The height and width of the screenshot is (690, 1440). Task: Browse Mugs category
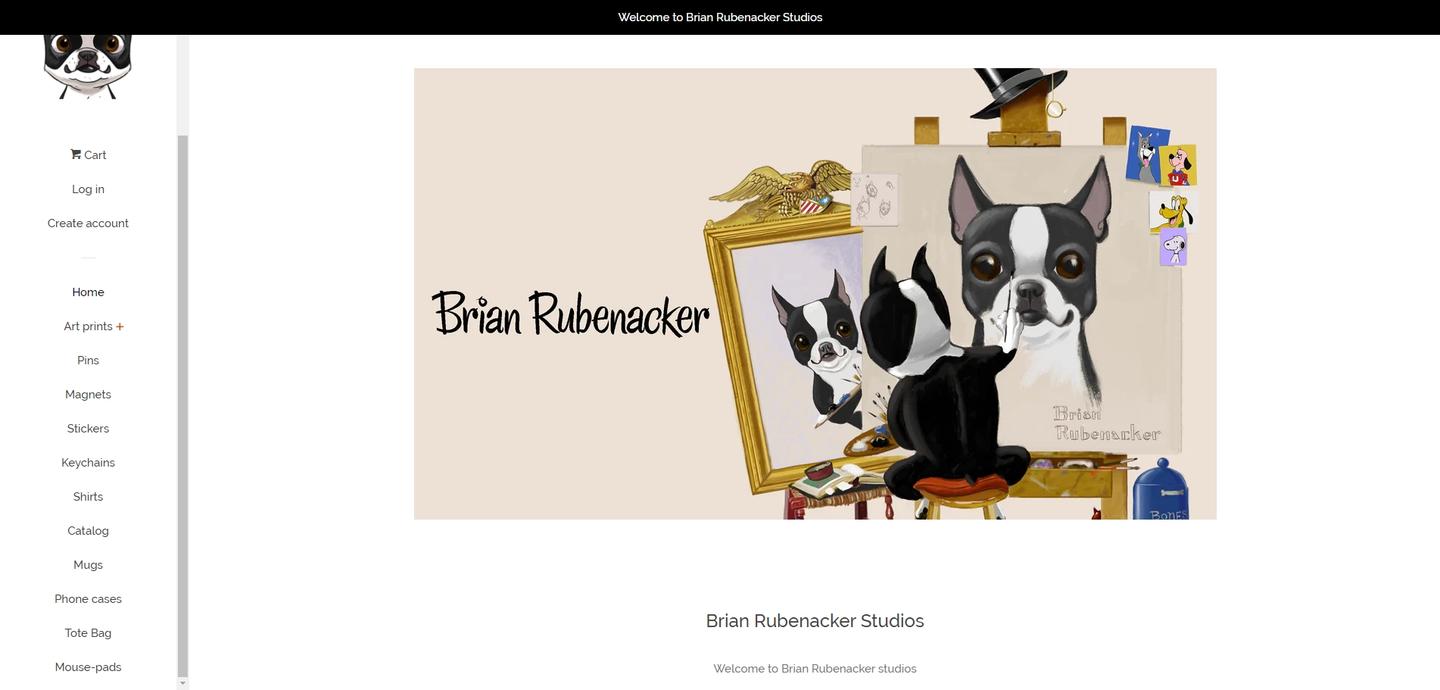point(88,564)
